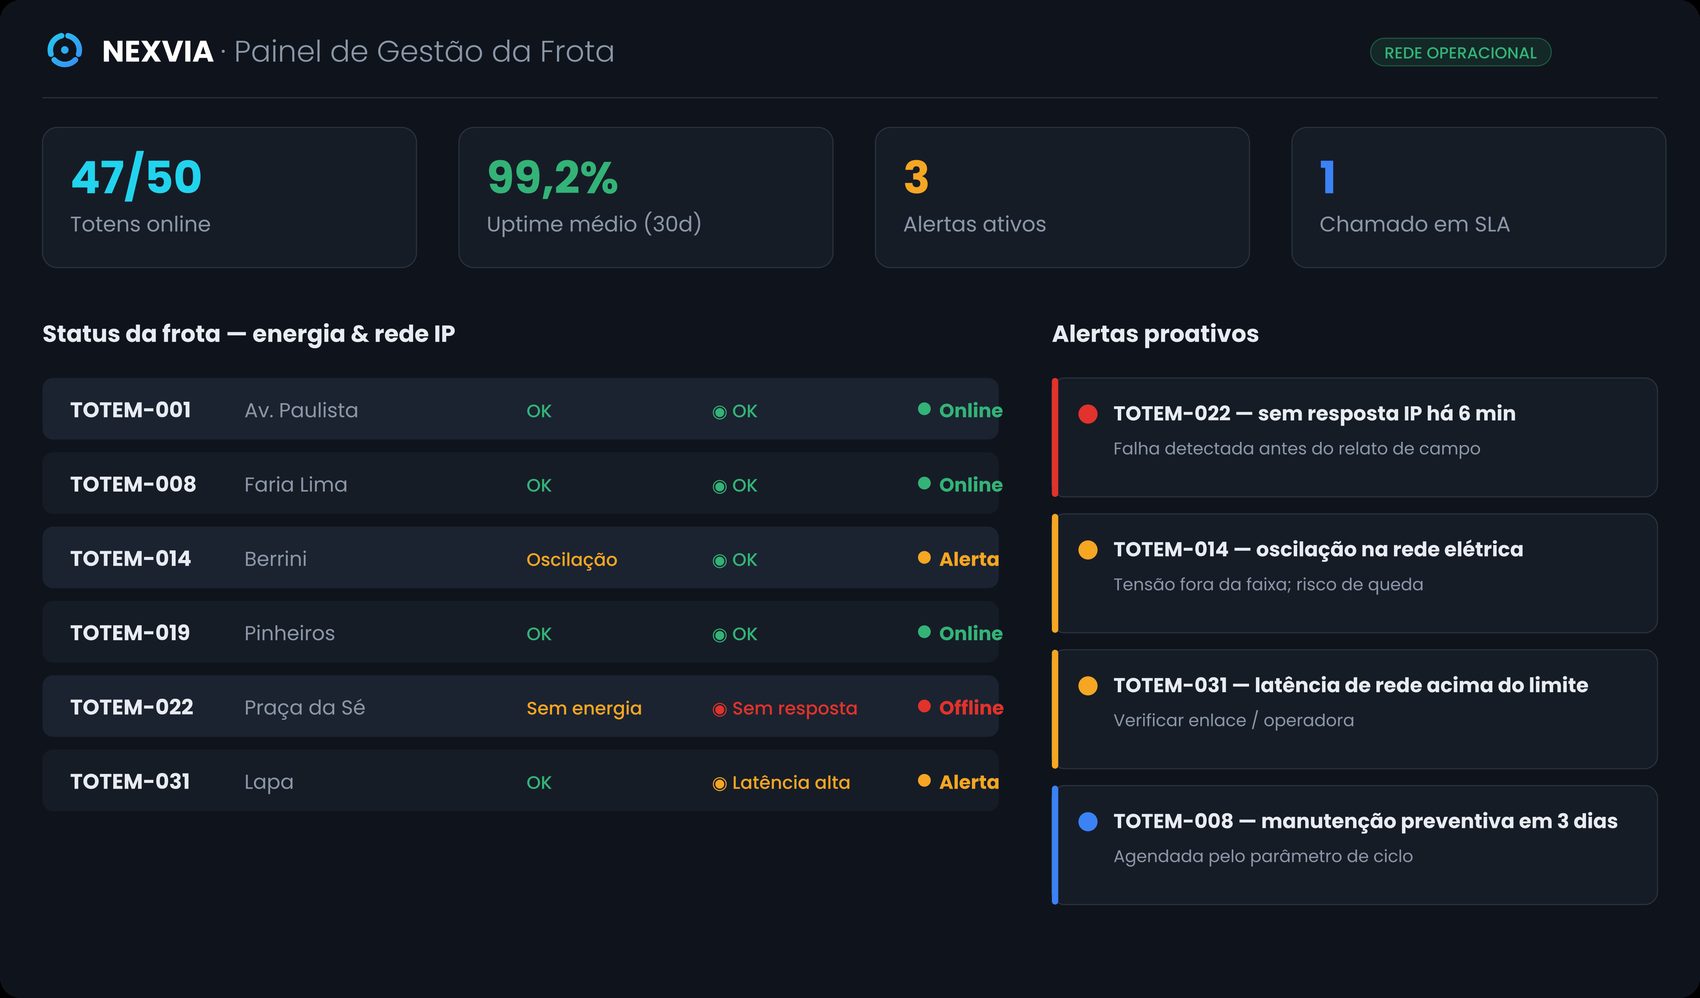Image resolution: width=1700 pixels, height=998 pixels.
Task: Open alert TOTEM-008 manutenção preventiva
Action: 1355,845
